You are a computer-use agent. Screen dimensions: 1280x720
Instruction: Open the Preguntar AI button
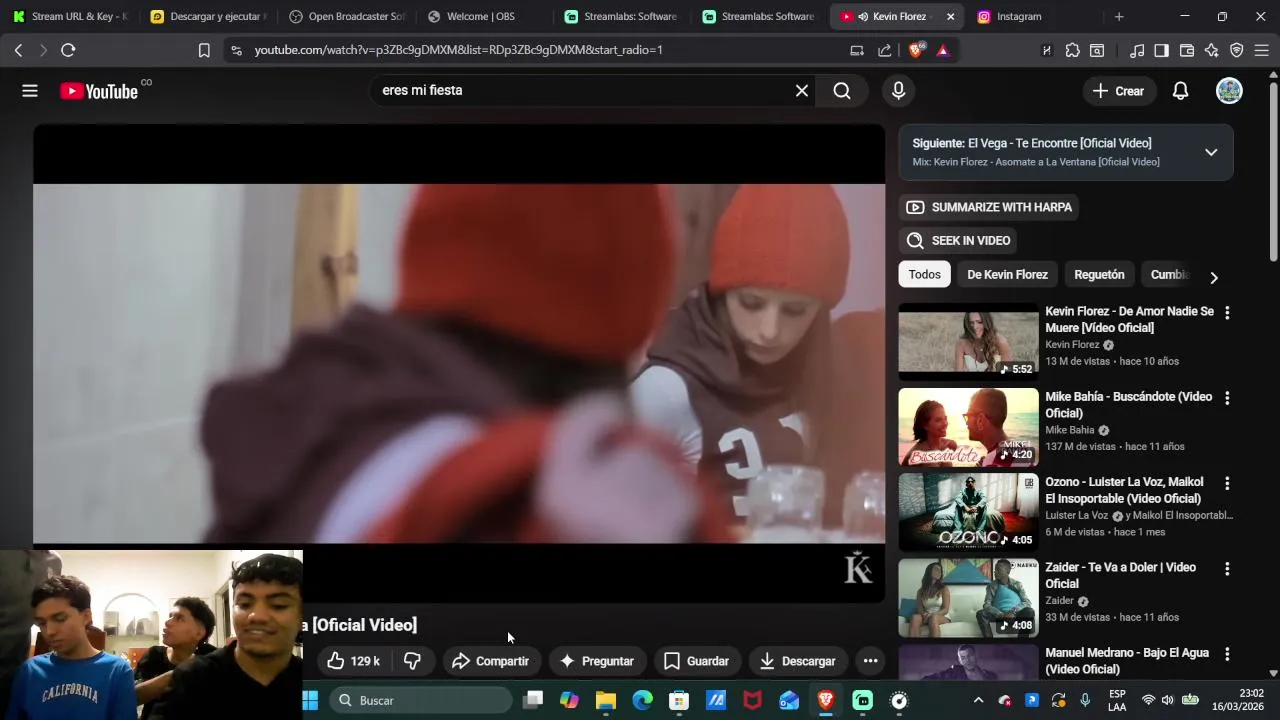click(x=596, y=661)
